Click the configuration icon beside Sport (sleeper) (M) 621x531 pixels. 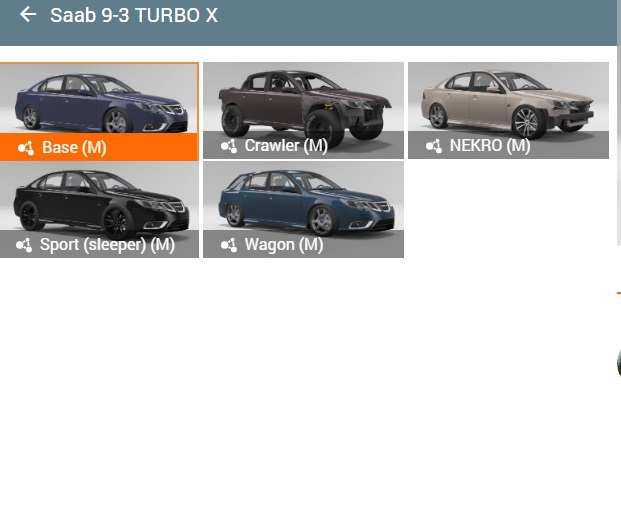click(x=24, y=245)
